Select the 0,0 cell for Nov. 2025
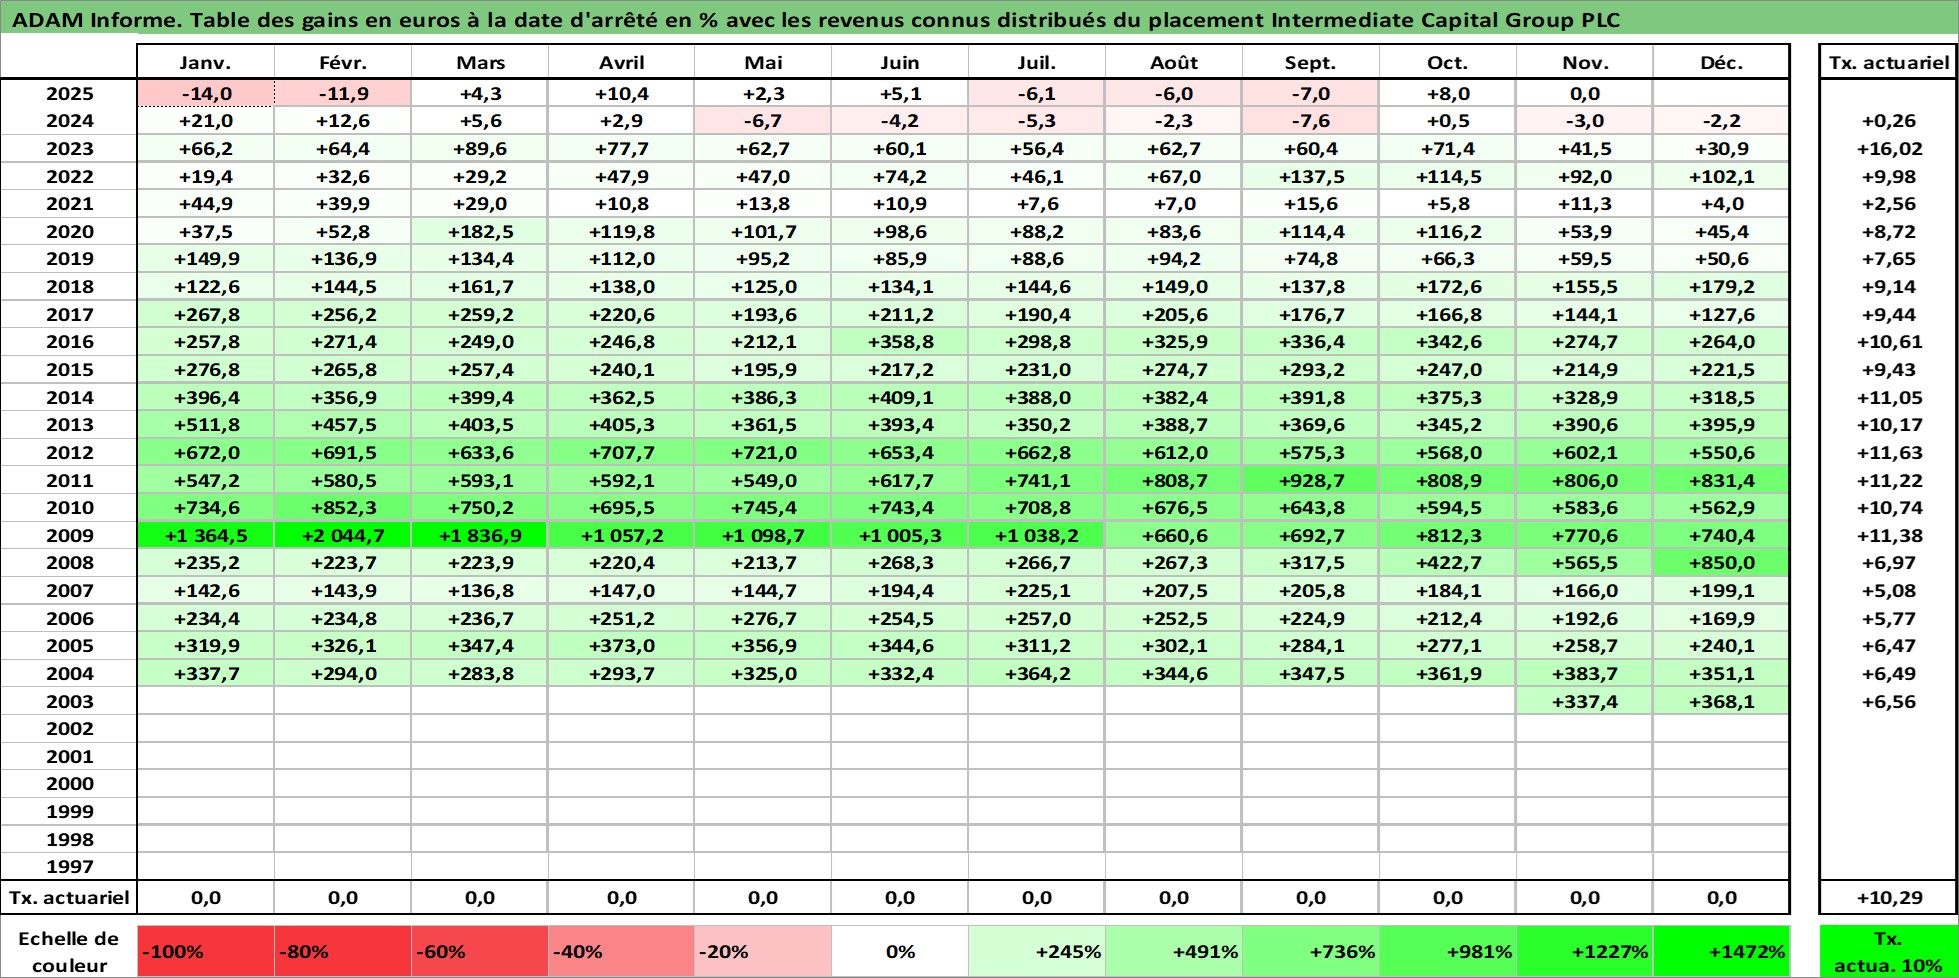 click(1585, 93)
